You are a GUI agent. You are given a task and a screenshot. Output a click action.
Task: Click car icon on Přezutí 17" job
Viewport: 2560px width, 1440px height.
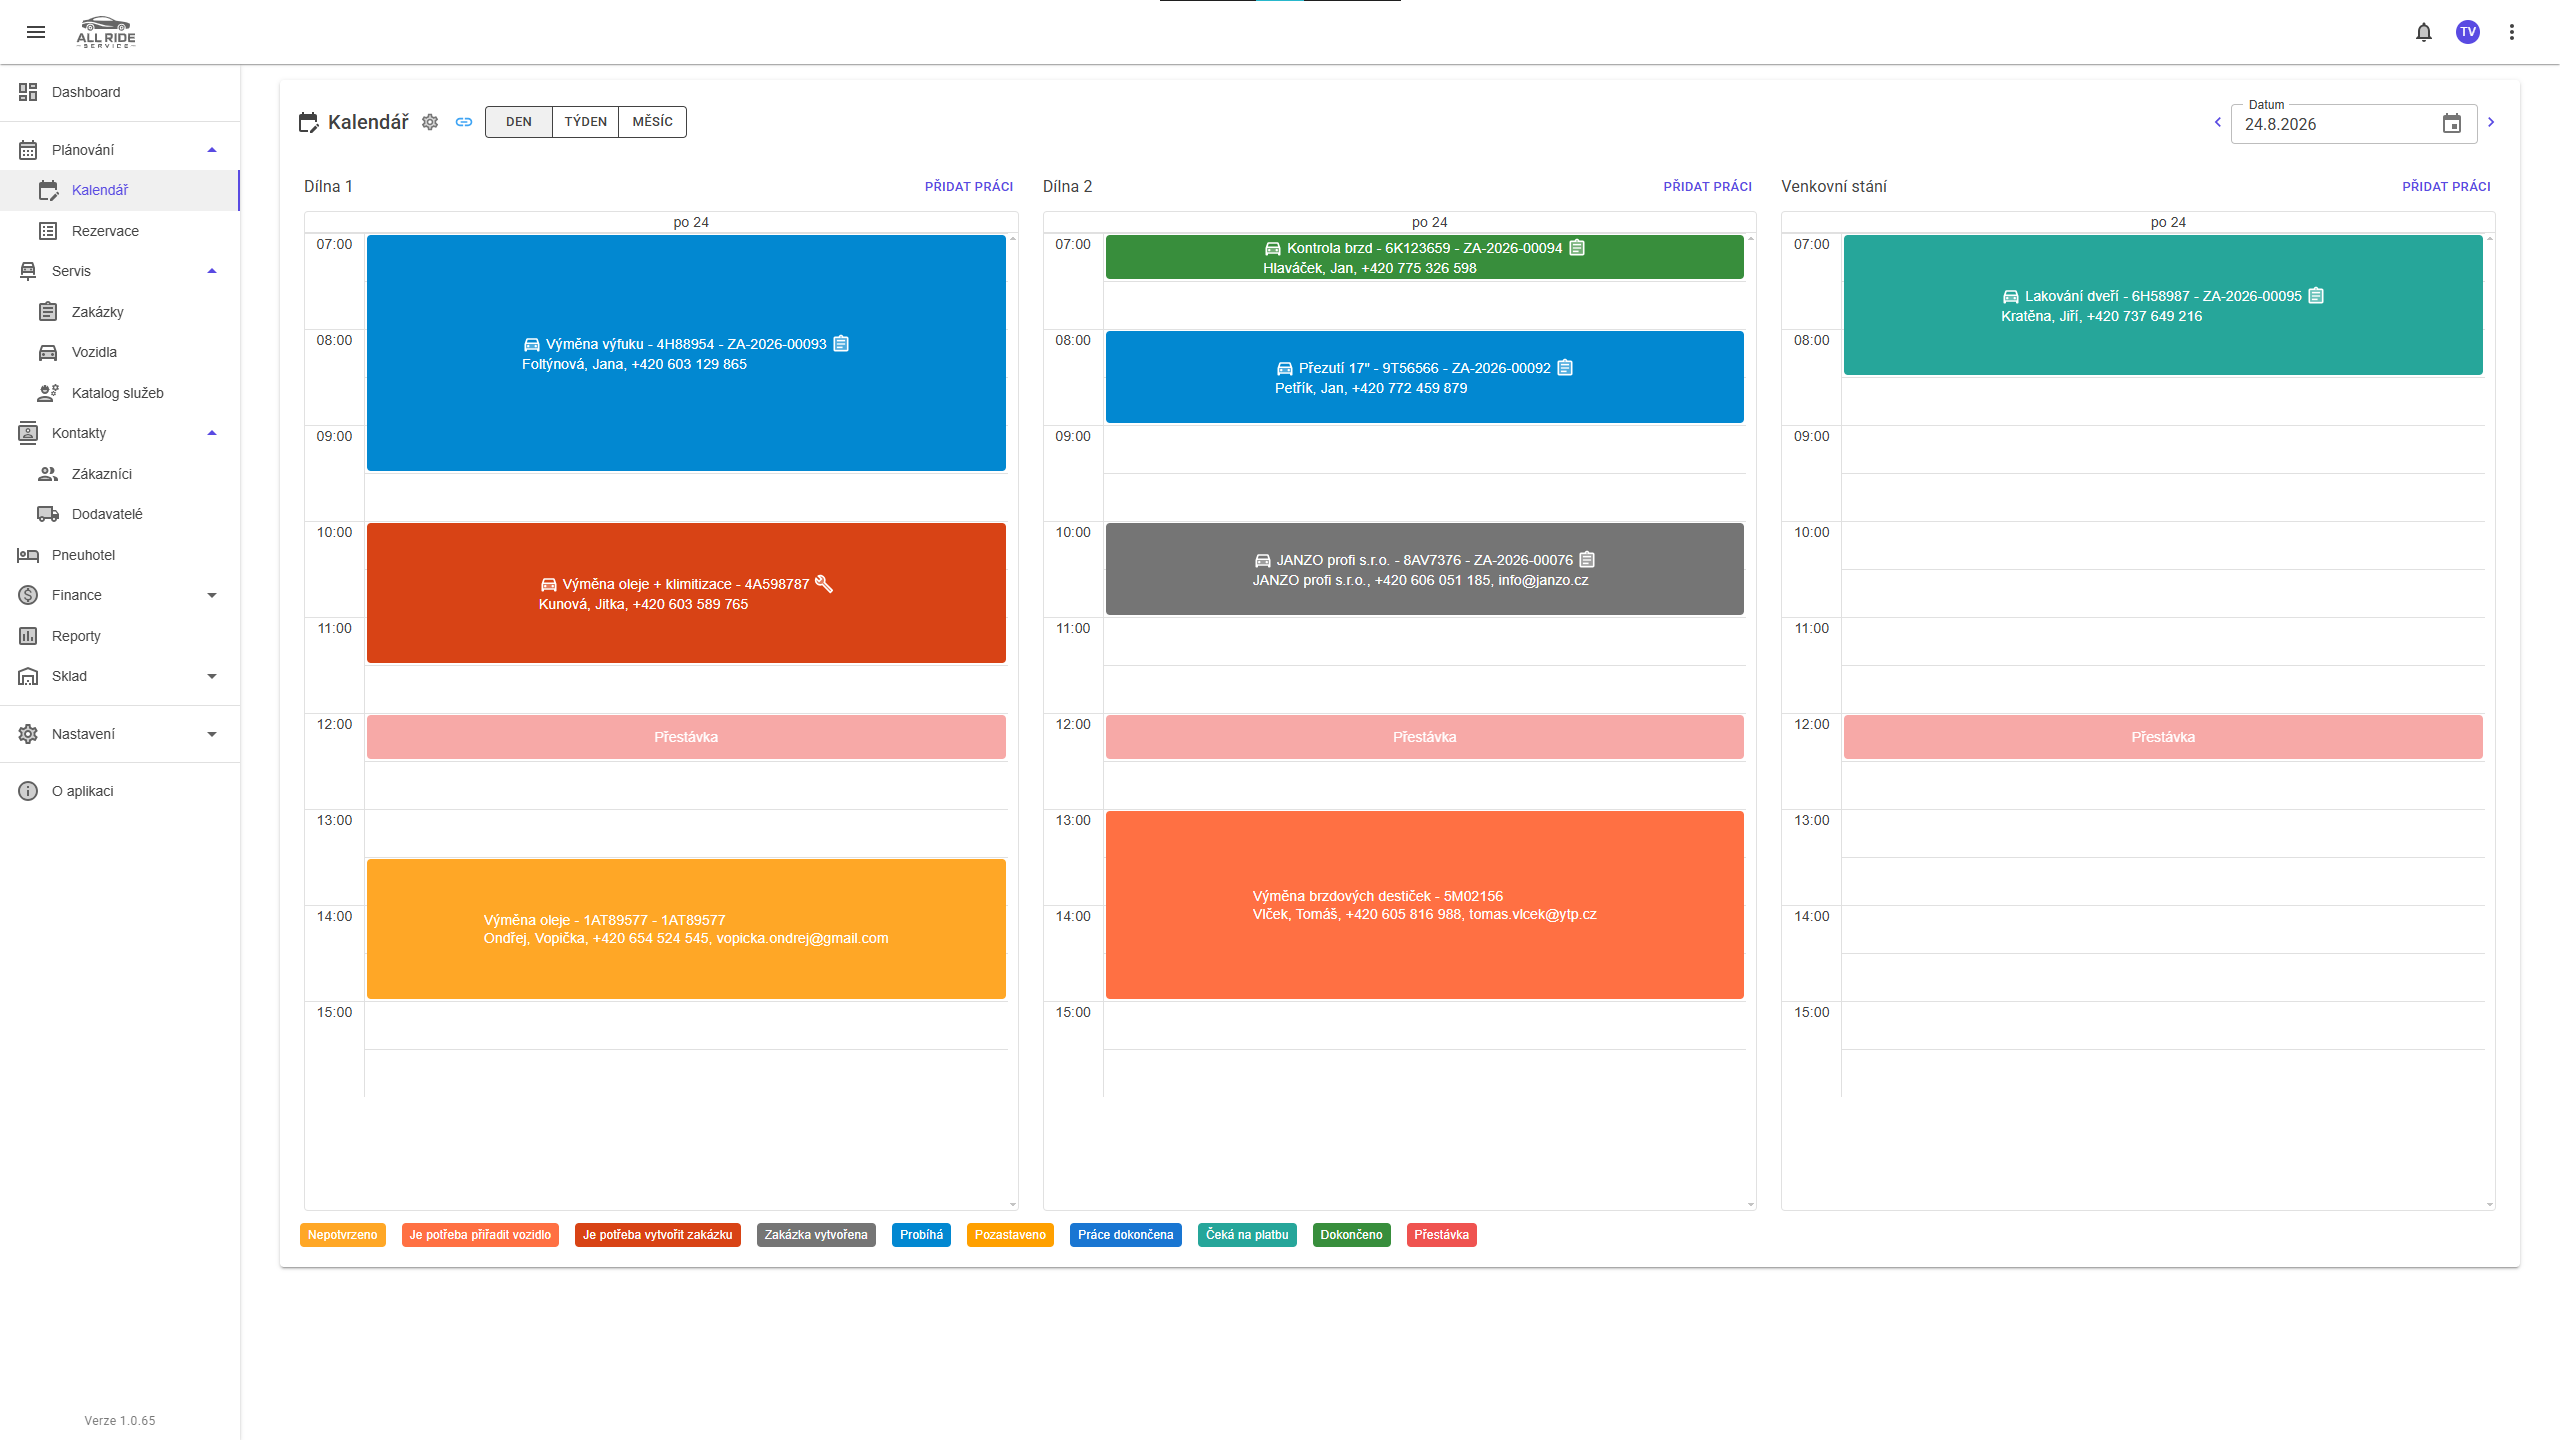pyautogui.click(x=1285, y=369)
